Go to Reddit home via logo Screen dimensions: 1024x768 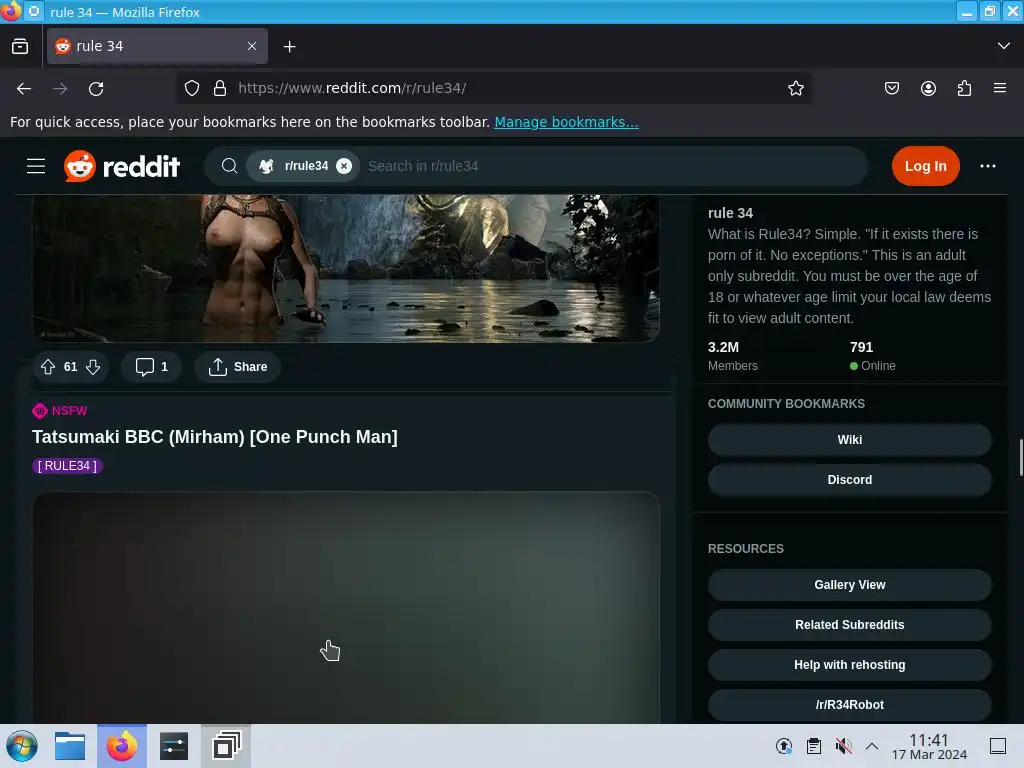[x=122, y=166]
